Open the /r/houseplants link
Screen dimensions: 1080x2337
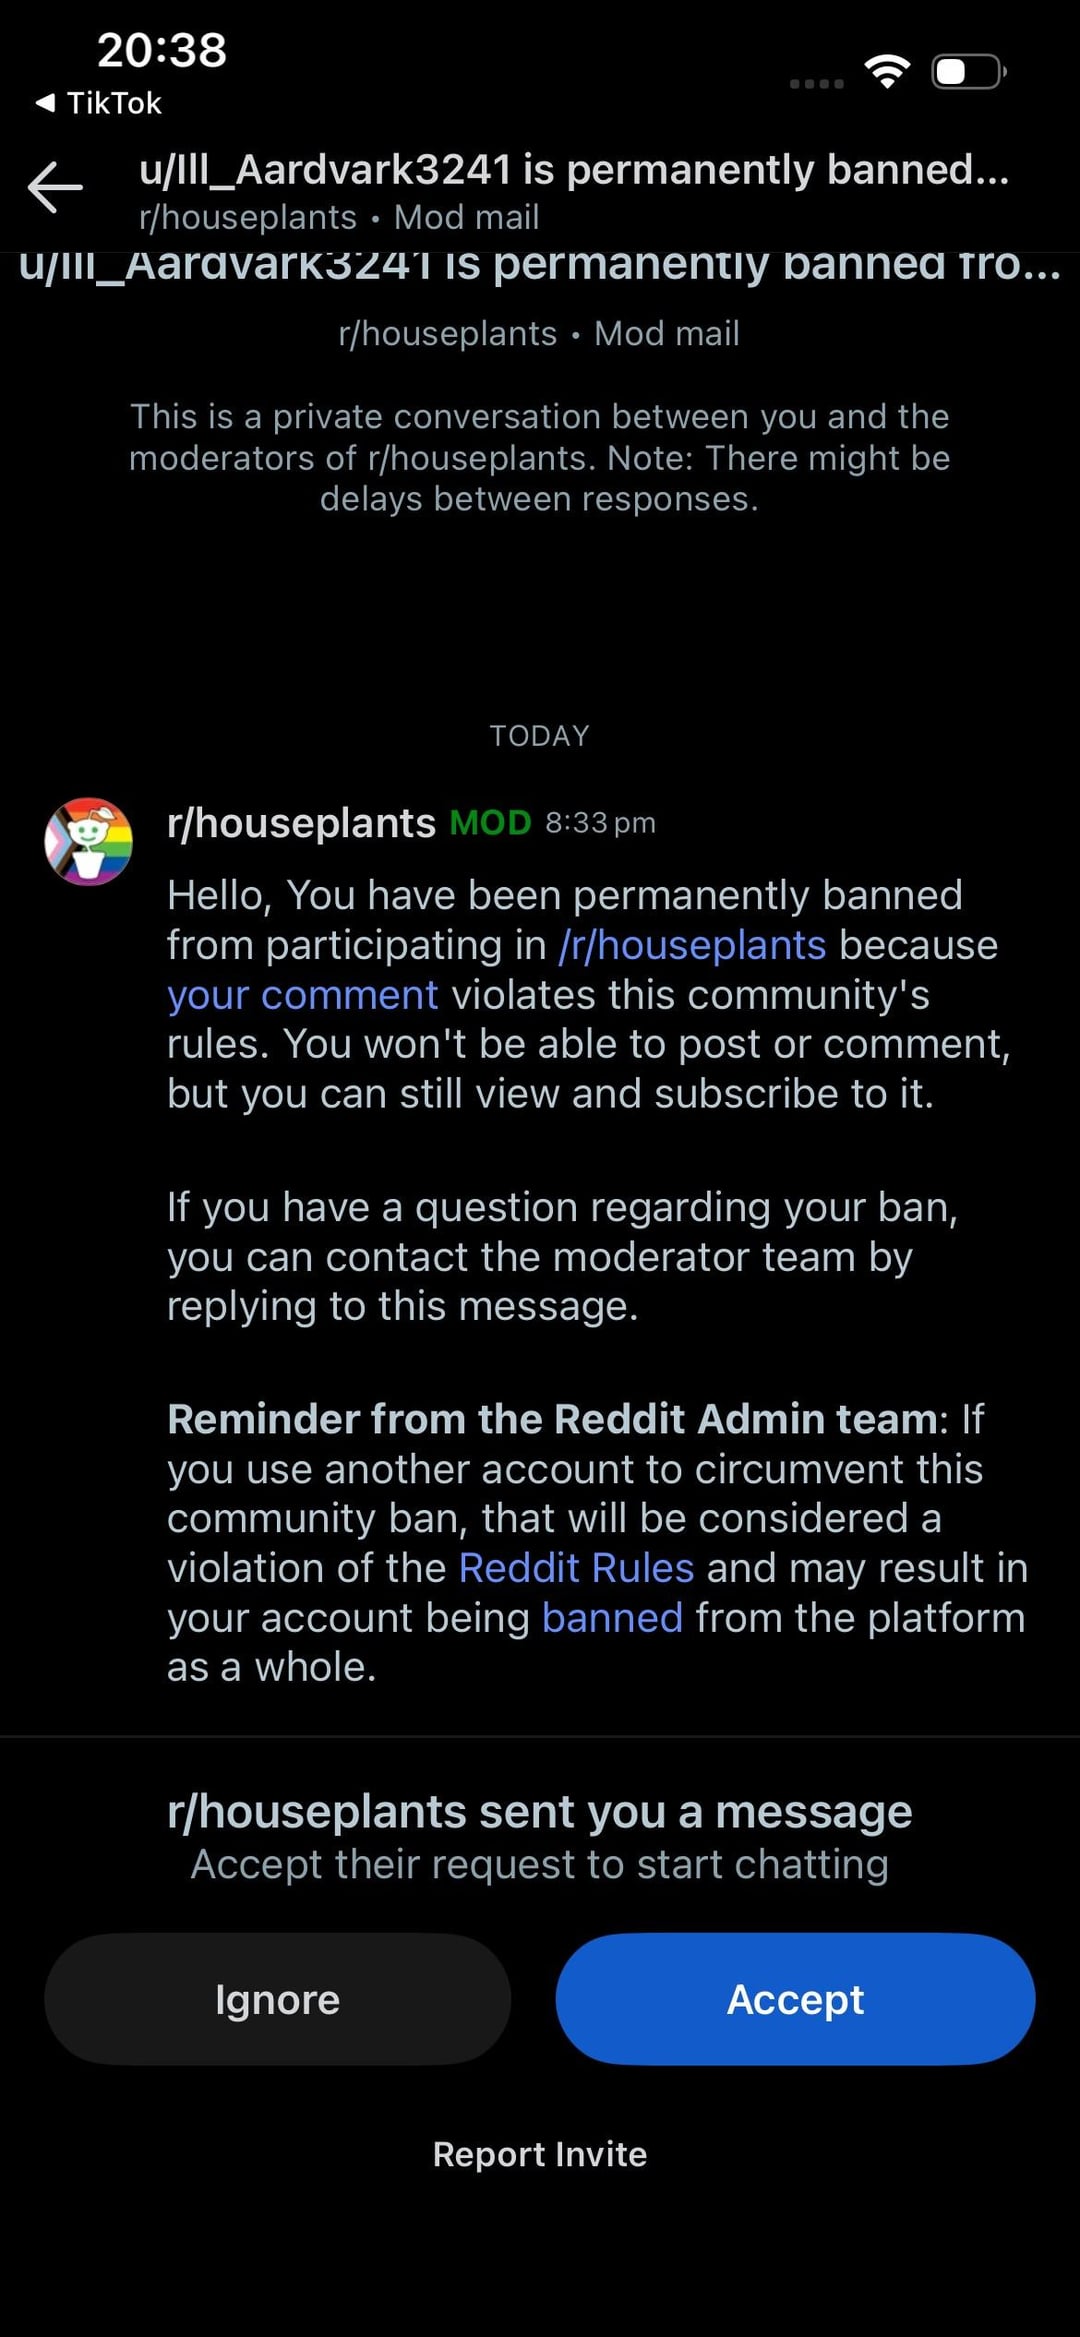[x=692, y=945]
